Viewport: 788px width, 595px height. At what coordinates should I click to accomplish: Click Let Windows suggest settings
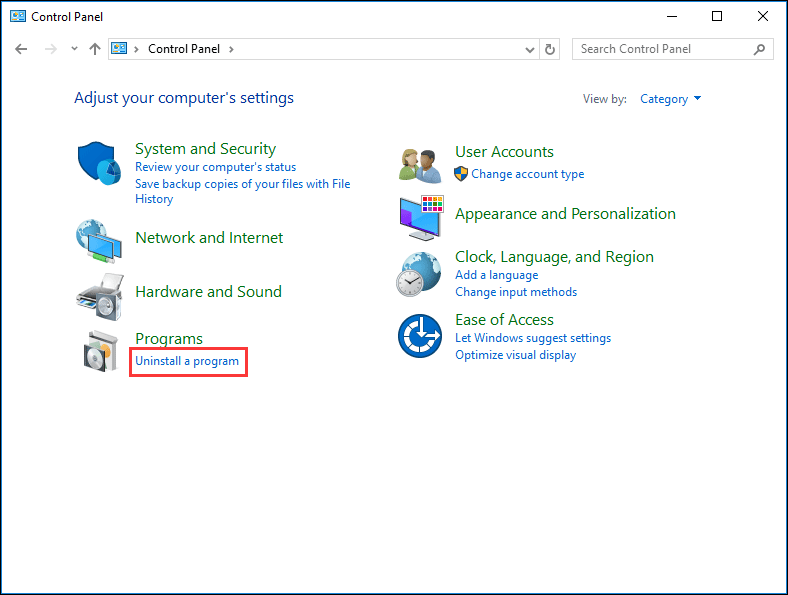click(x=533, y=338)
